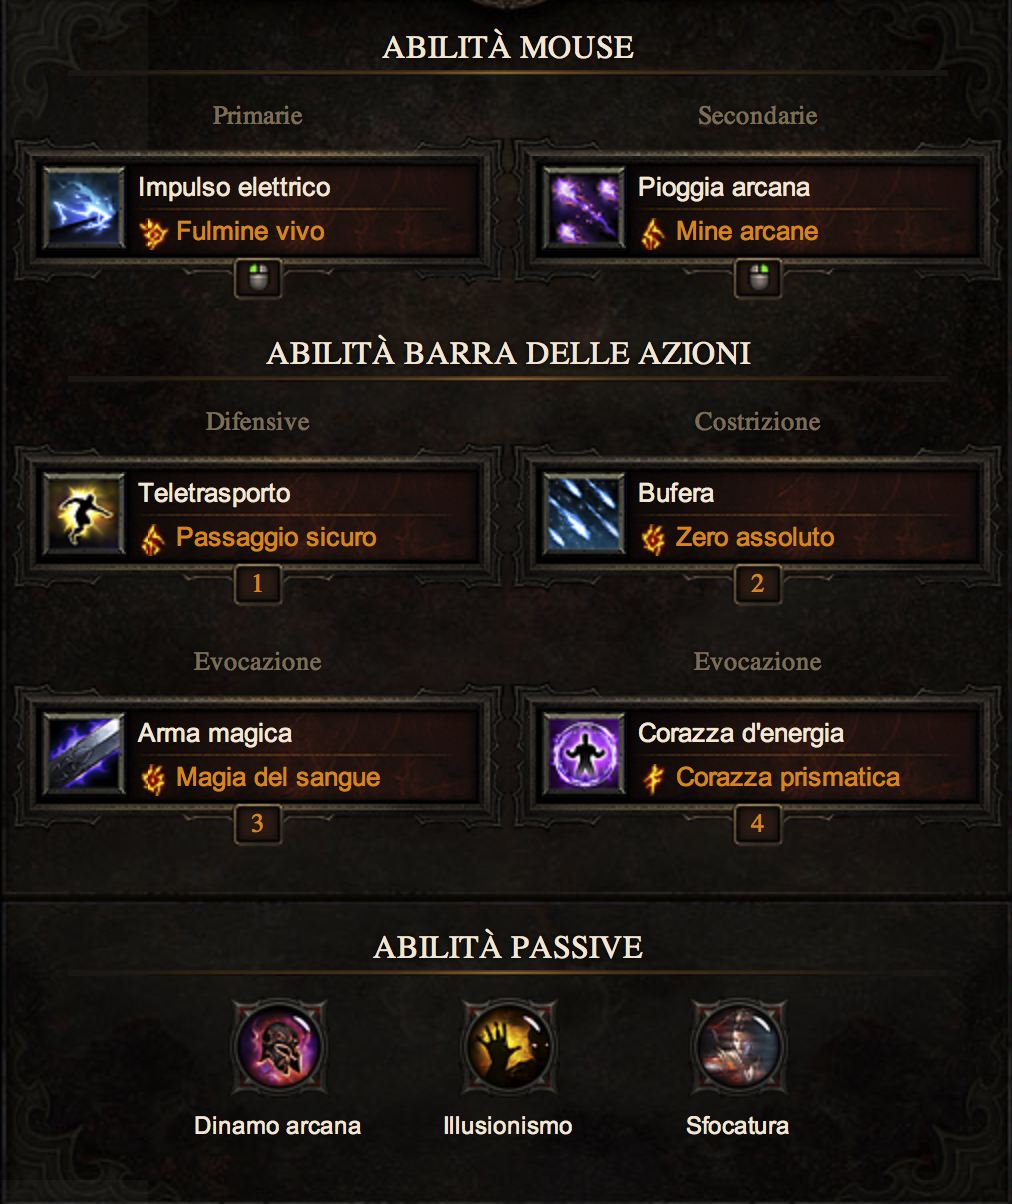Click the right mouse button indicator
Screen dimensions: 1012x1204
(757, 279)
